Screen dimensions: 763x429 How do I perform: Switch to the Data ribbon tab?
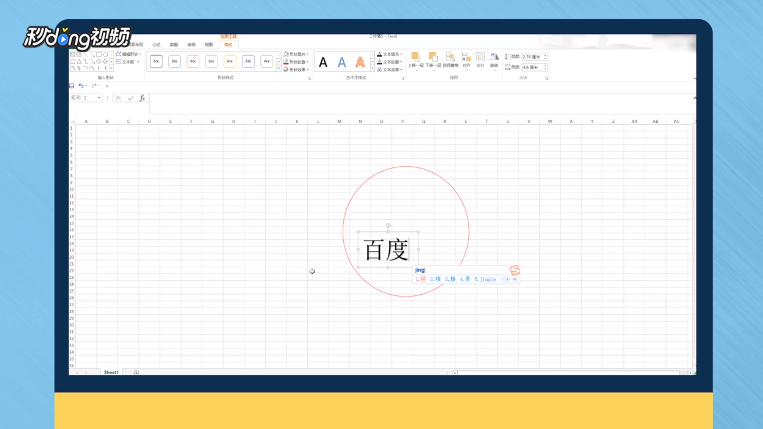pyautogui.click(x=174, y=45)
